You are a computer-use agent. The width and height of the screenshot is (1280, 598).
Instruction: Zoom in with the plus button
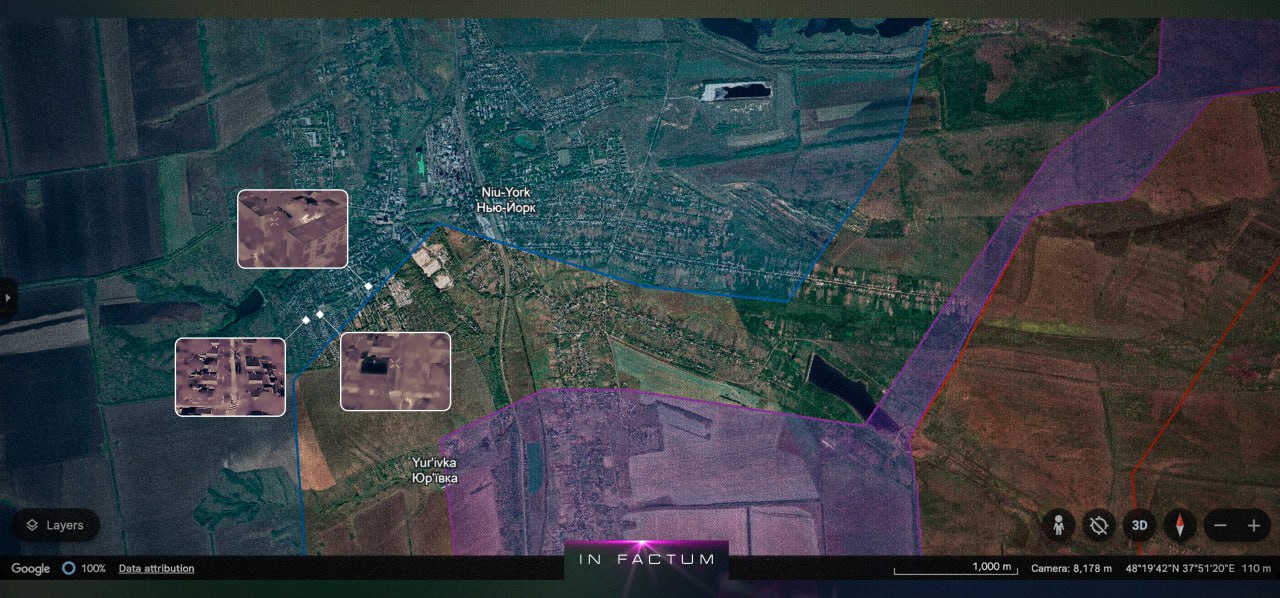(1253, 525)
